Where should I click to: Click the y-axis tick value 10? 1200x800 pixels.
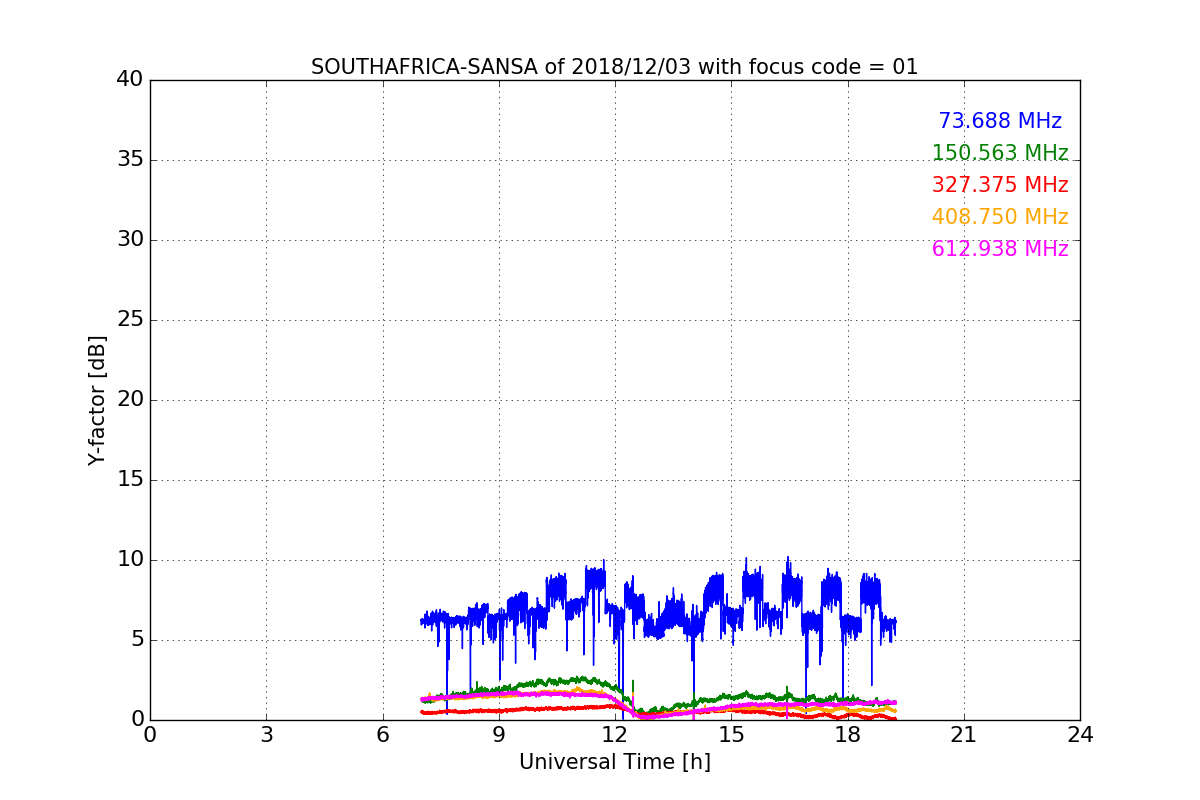click(130, 560)
